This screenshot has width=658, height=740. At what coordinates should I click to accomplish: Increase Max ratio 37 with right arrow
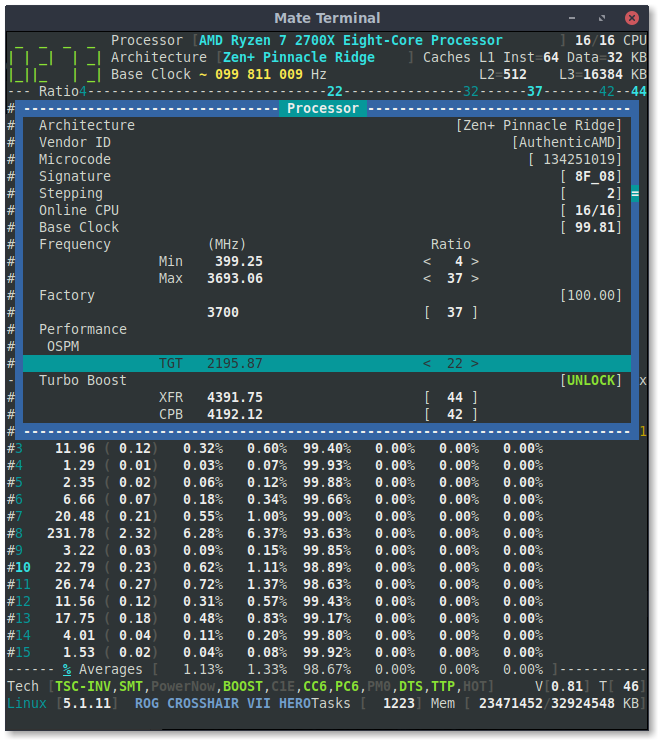click(475, 278)
